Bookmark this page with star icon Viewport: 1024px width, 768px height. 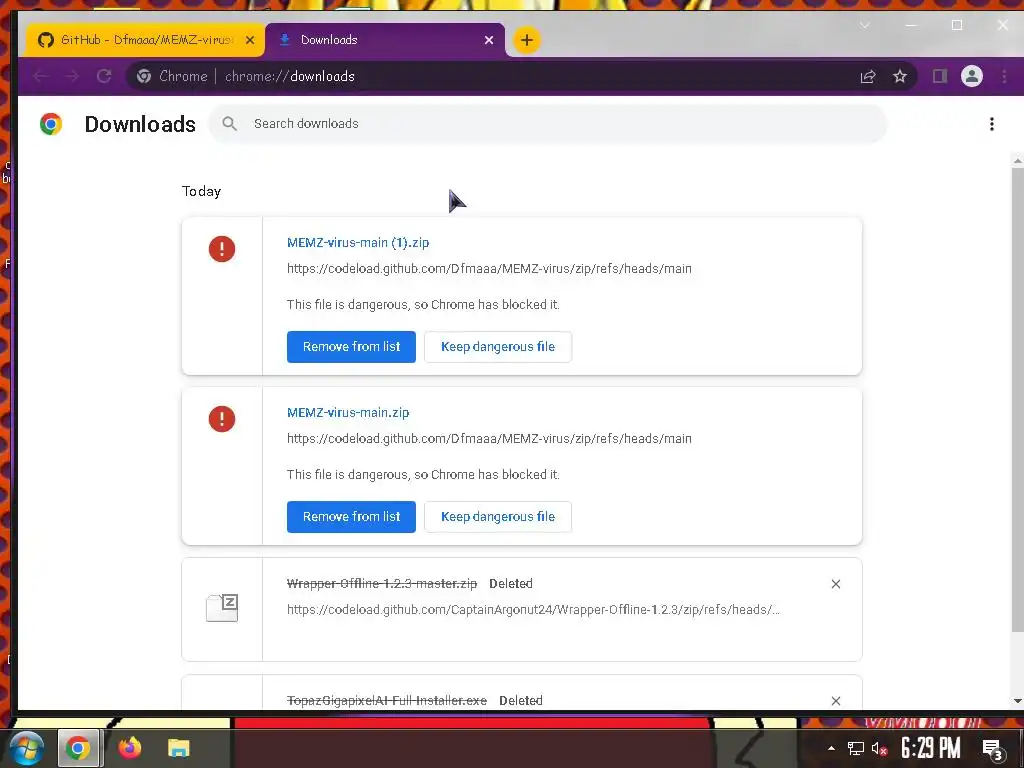point(900,76)
